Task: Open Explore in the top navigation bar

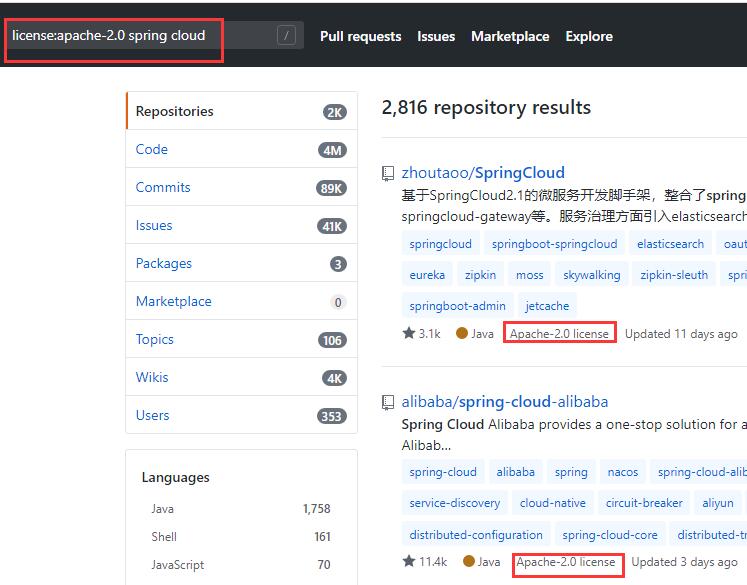Action: pyautogui.click(x=589, y=37)
